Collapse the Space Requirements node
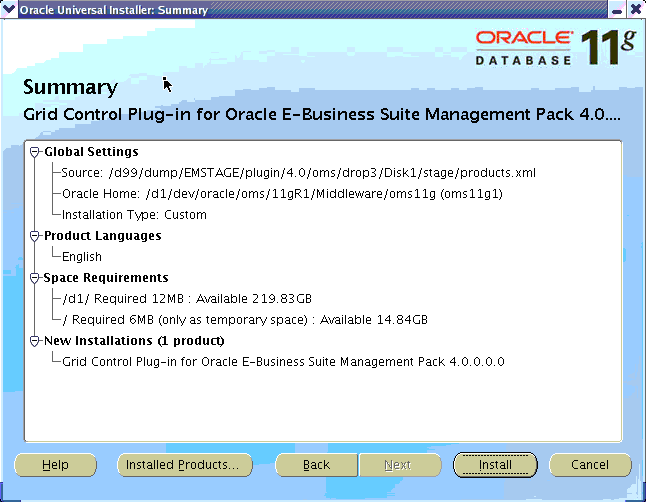This screenshot has height=502, width=646. 35,278
